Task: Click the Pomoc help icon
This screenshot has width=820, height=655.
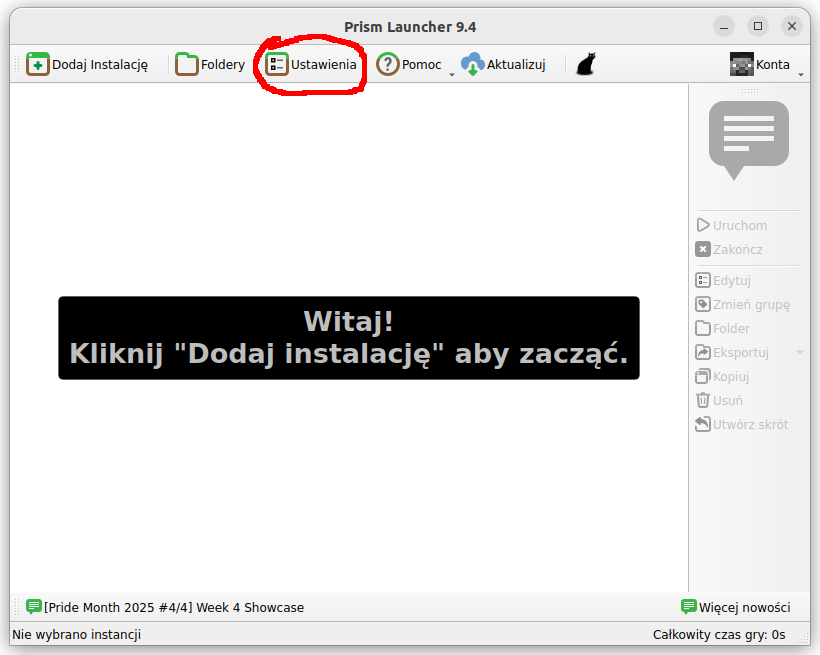Action: [x=388, y=64]
